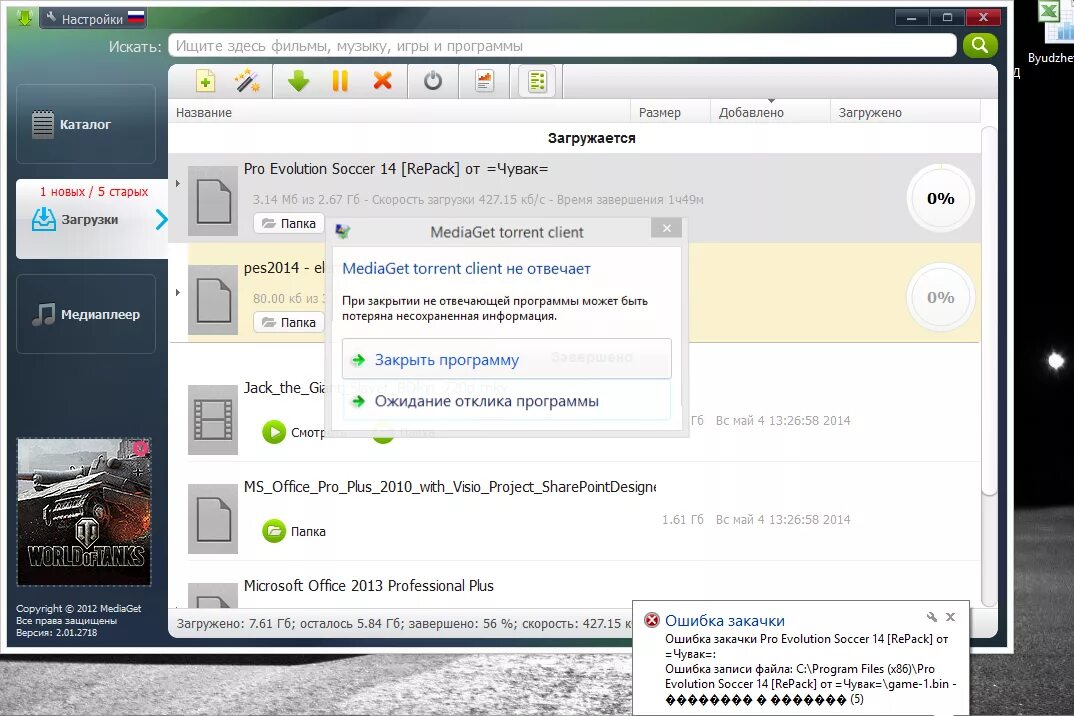The width and height of the screenshot is (1074, 716).
Task: Open the Медиаплеер sidebar section
Action: 86,314
